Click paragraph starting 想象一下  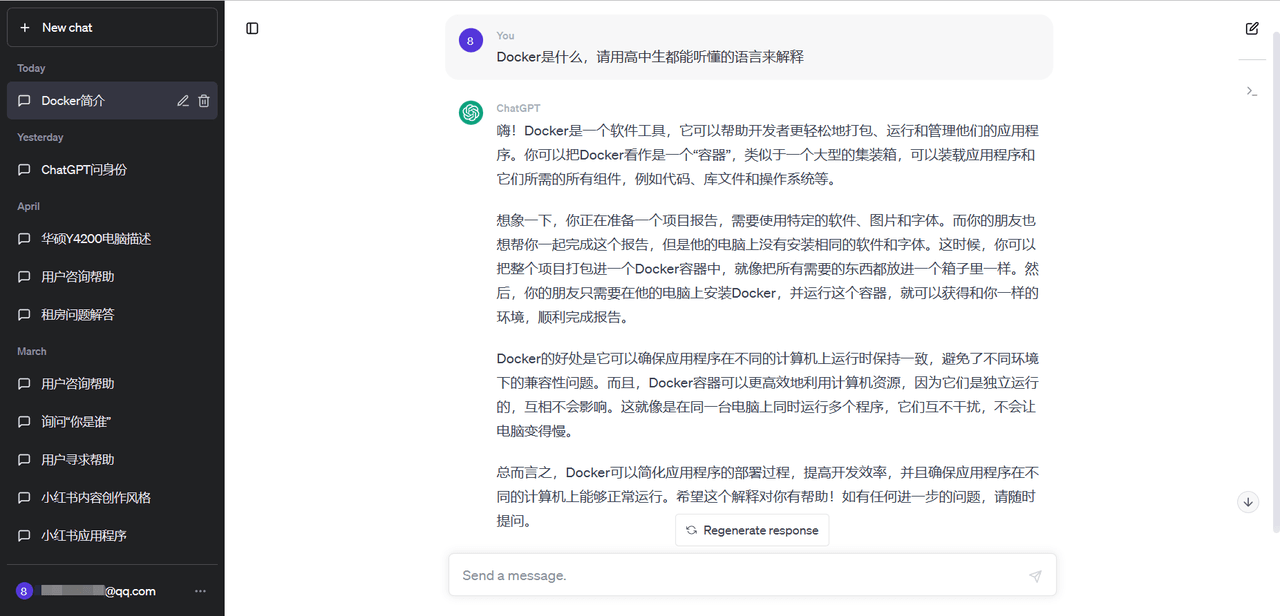(768, 269)
